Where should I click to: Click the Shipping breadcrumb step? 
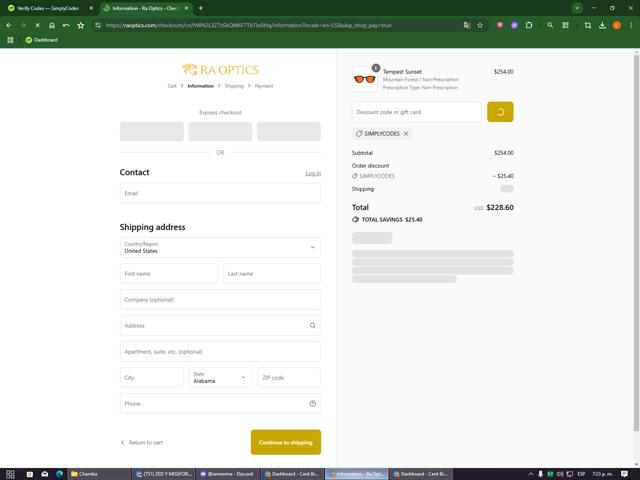tap(234, 86)
